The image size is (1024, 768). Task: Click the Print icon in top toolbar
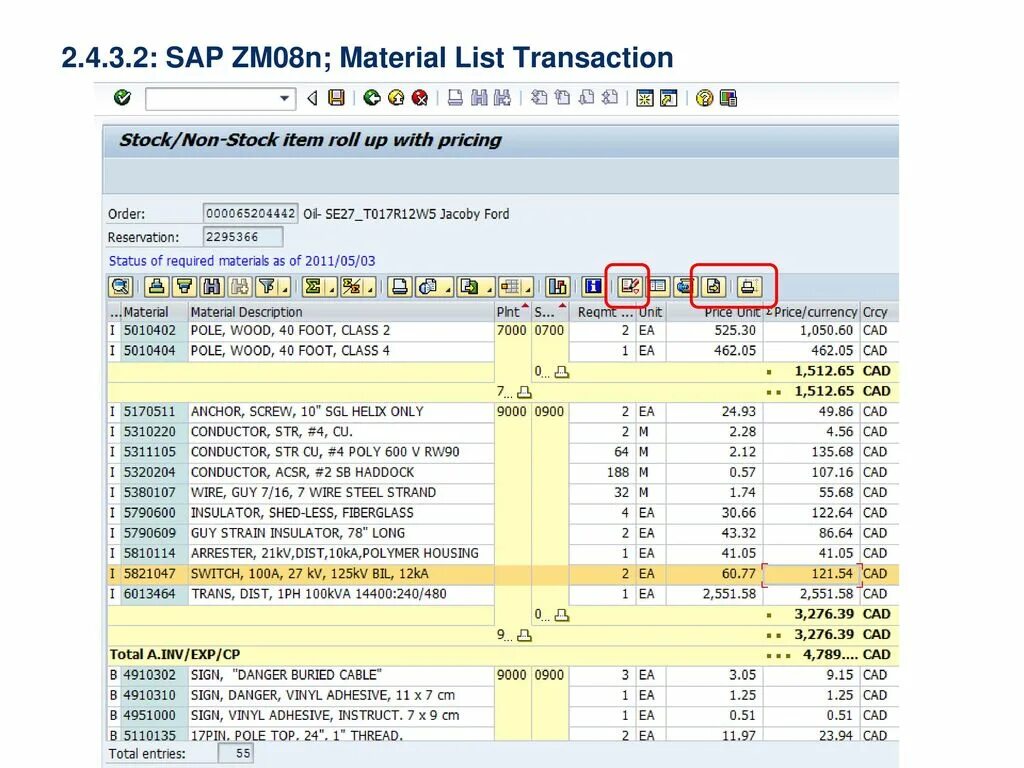(455, 98)
